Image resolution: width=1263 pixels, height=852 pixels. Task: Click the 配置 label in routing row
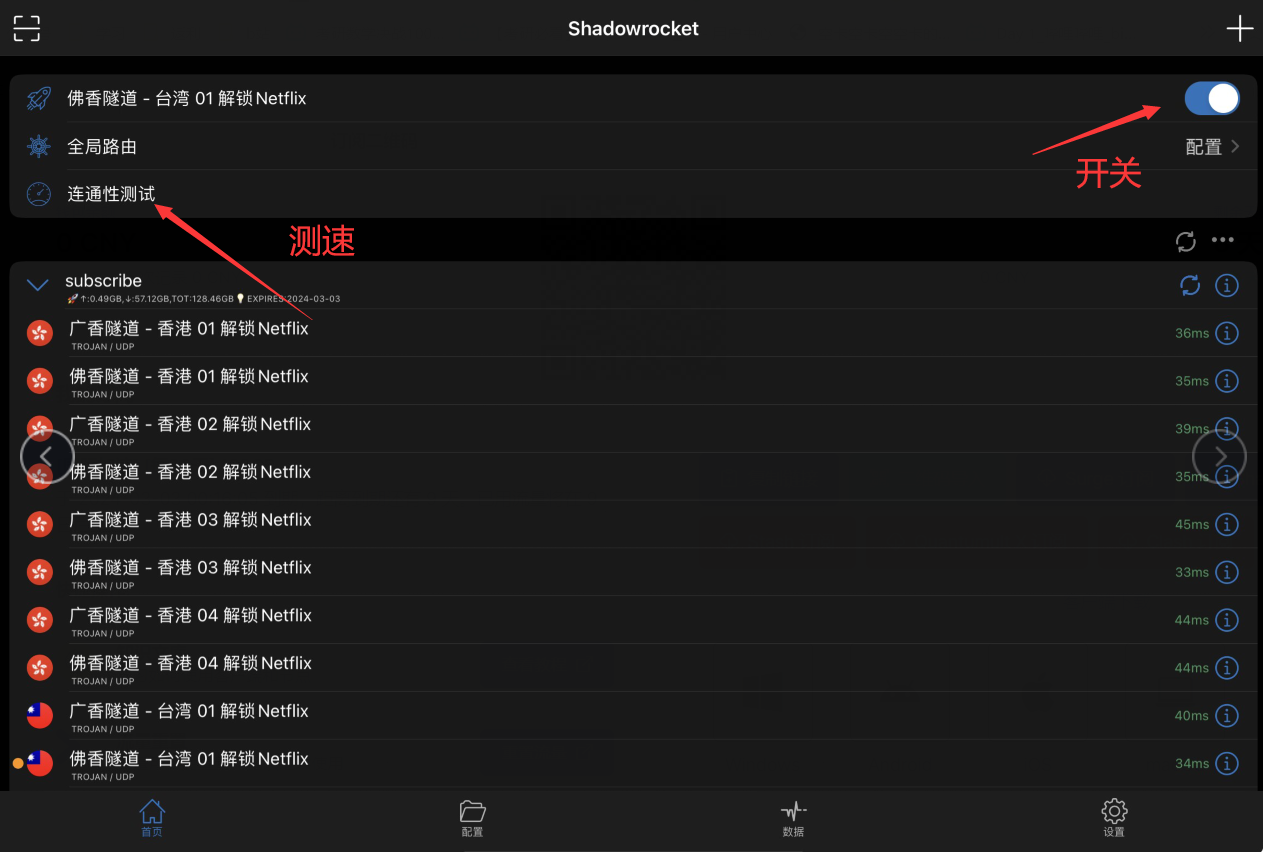(1204, 147)
